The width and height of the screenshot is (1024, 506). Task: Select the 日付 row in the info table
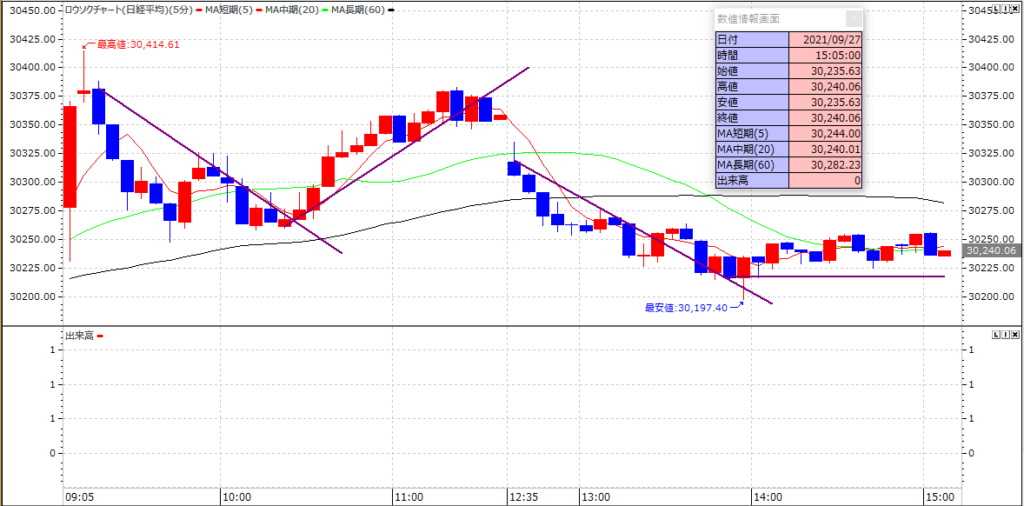pos(751,39)
